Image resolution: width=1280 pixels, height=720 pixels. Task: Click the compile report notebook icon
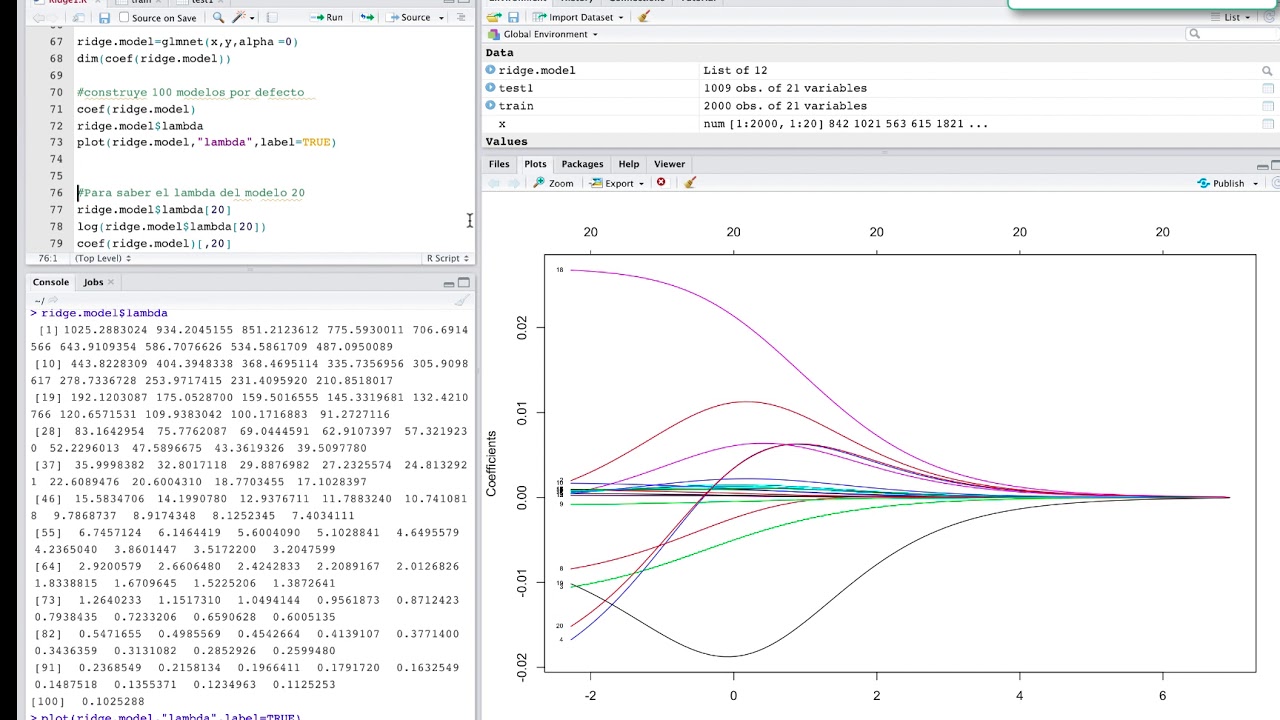[272, 18]
